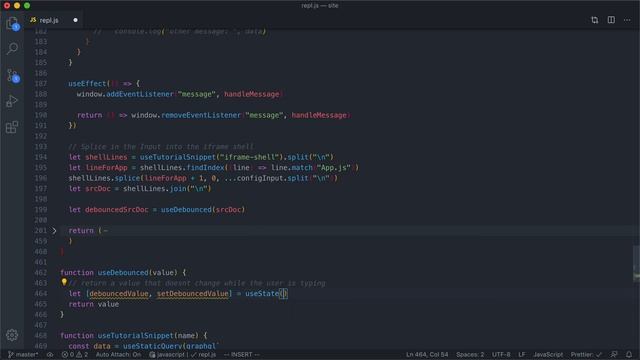Click the Ln 464, Col 54 cursor position
Viewport: 640px width, 360px height.
pos(427,355)
